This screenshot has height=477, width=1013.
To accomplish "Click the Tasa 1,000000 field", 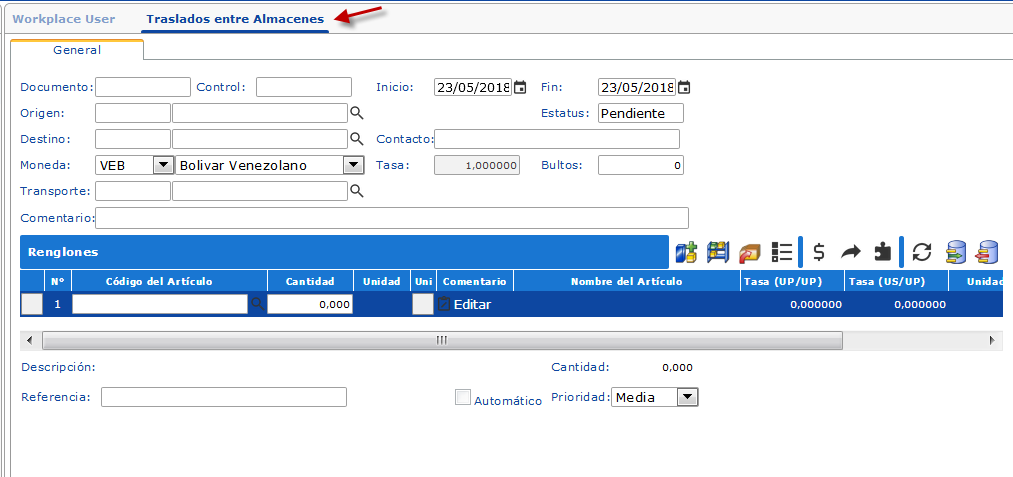I will coord(477,165).
